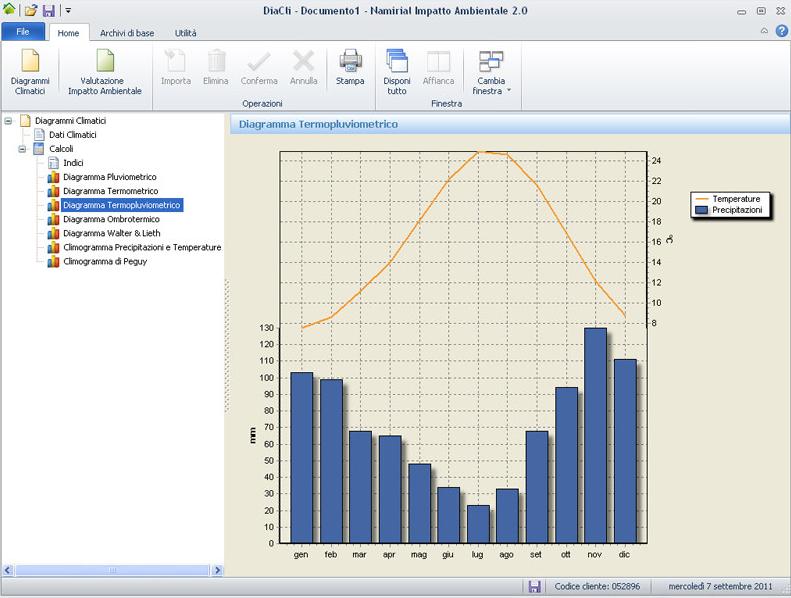This screenshot has height=598, width=791.
Task: Collapse the Calcoli tree node
Action: (23, 149)
